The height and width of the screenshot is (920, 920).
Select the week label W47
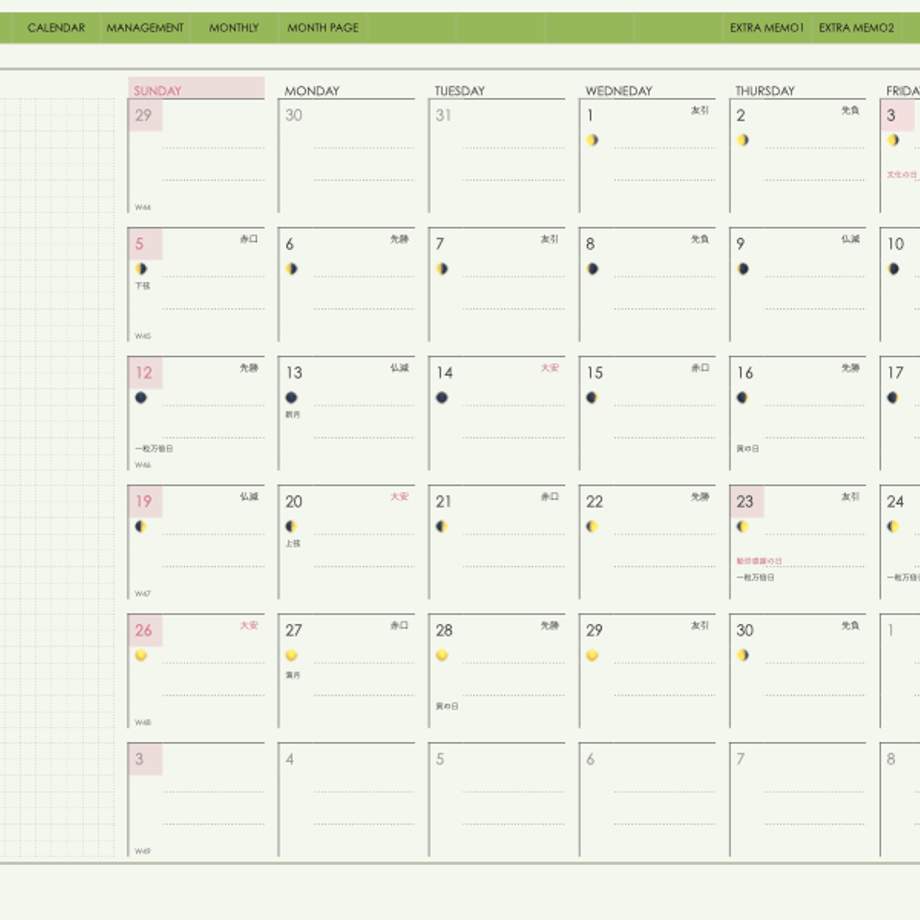143,594
